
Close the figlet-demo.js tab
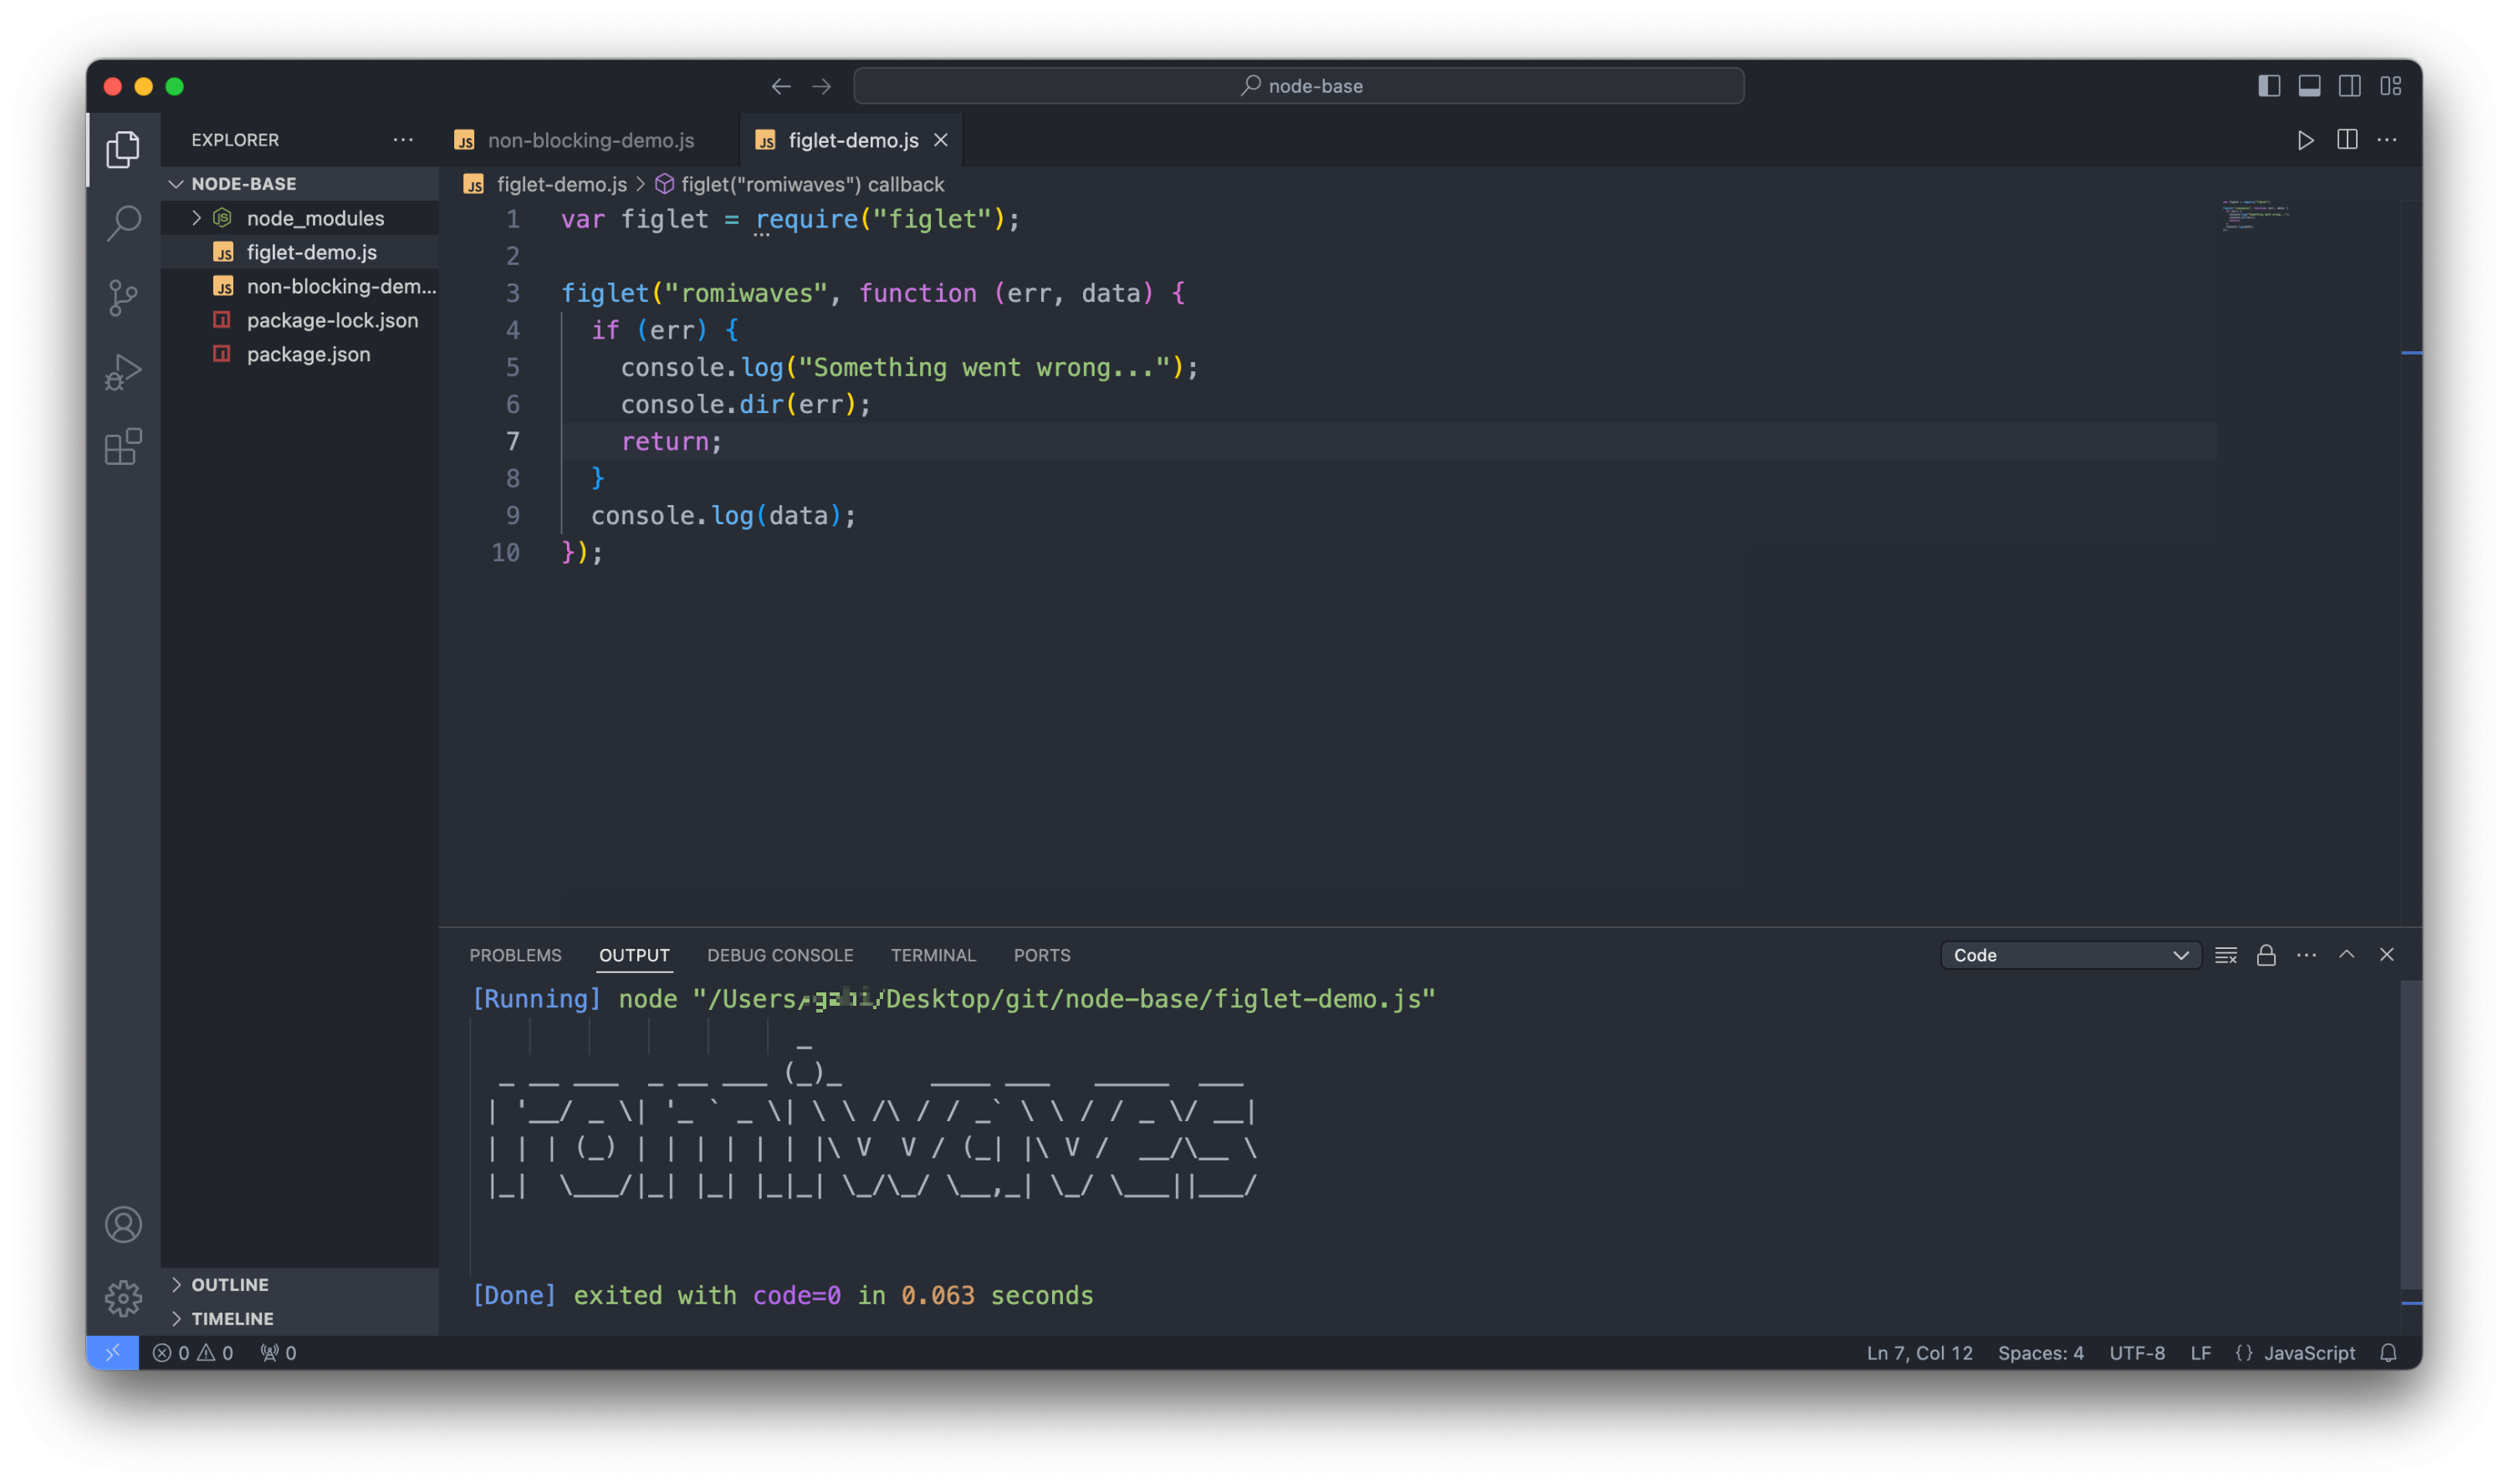point(940,140)
